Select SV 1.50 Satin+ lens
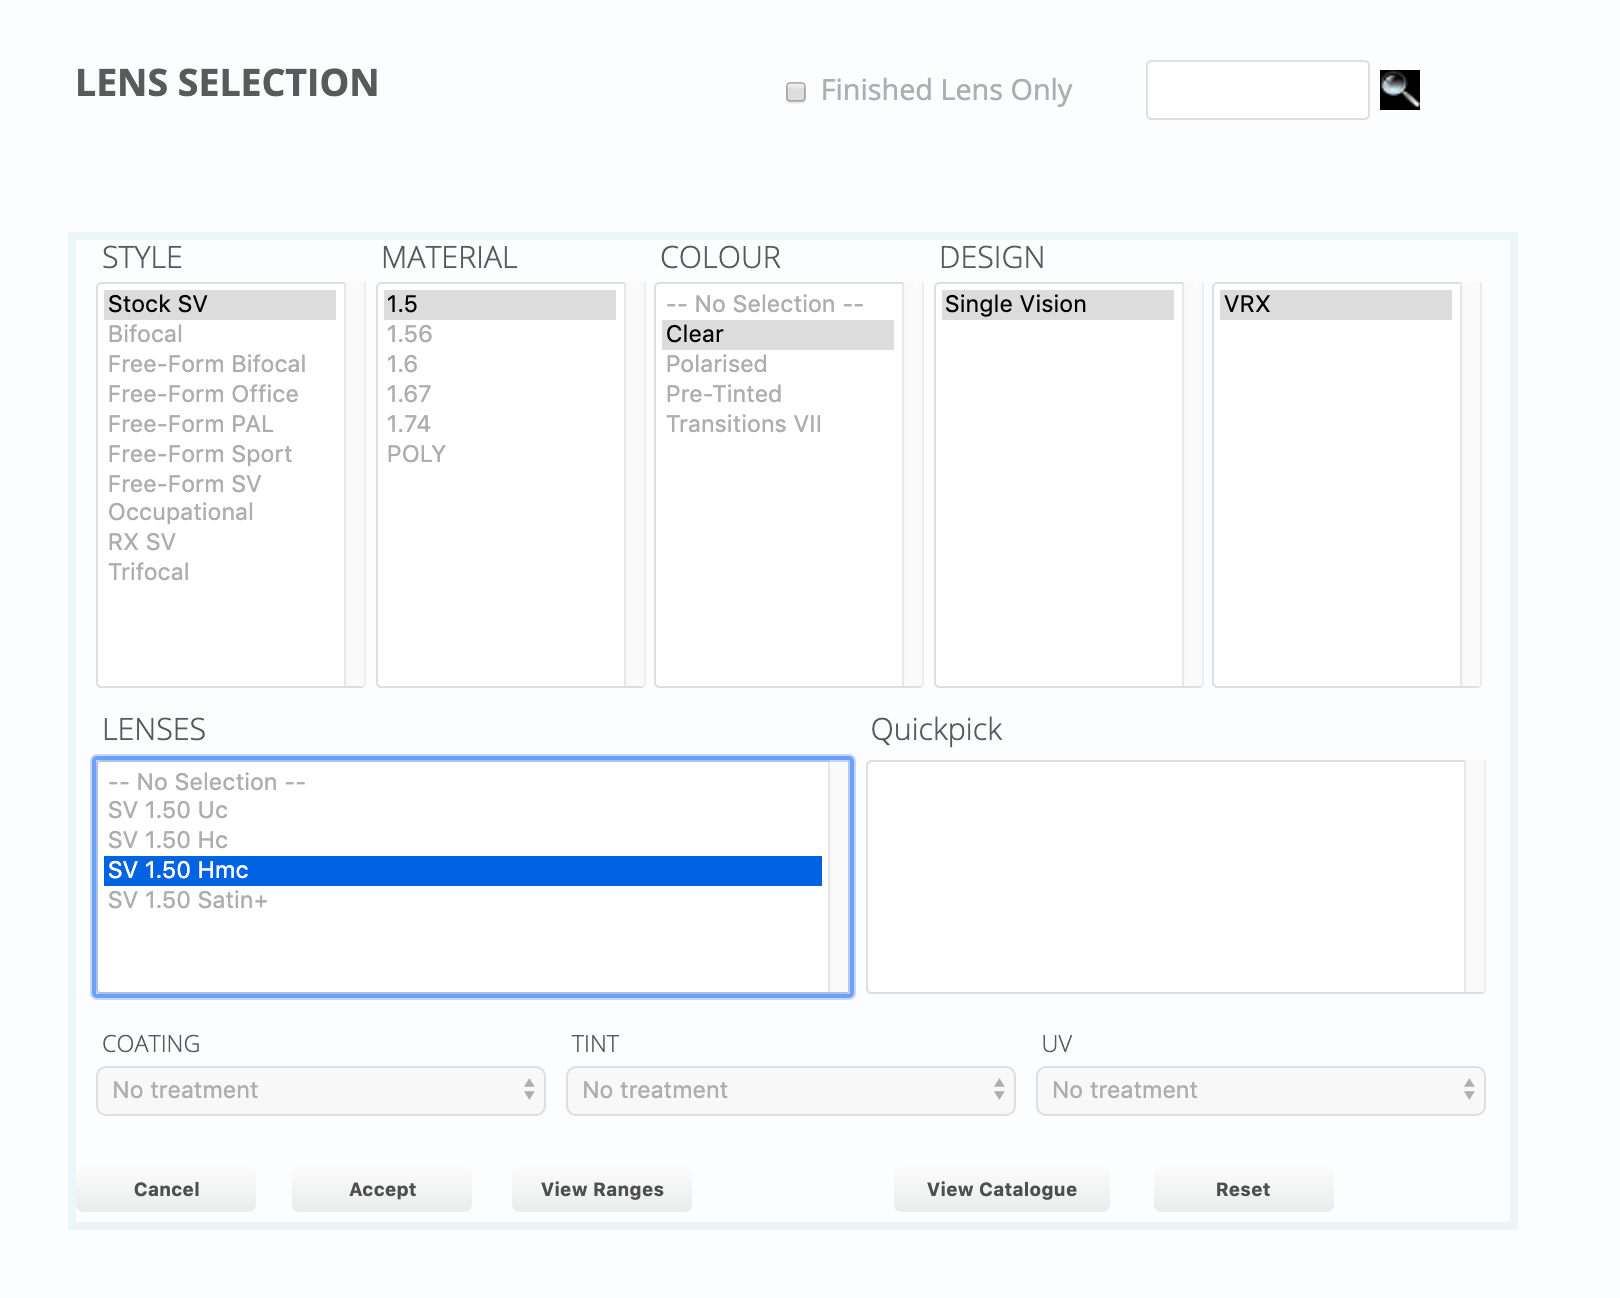The width and height of the screenshot is (1620, 1298). tap(188, 900)
